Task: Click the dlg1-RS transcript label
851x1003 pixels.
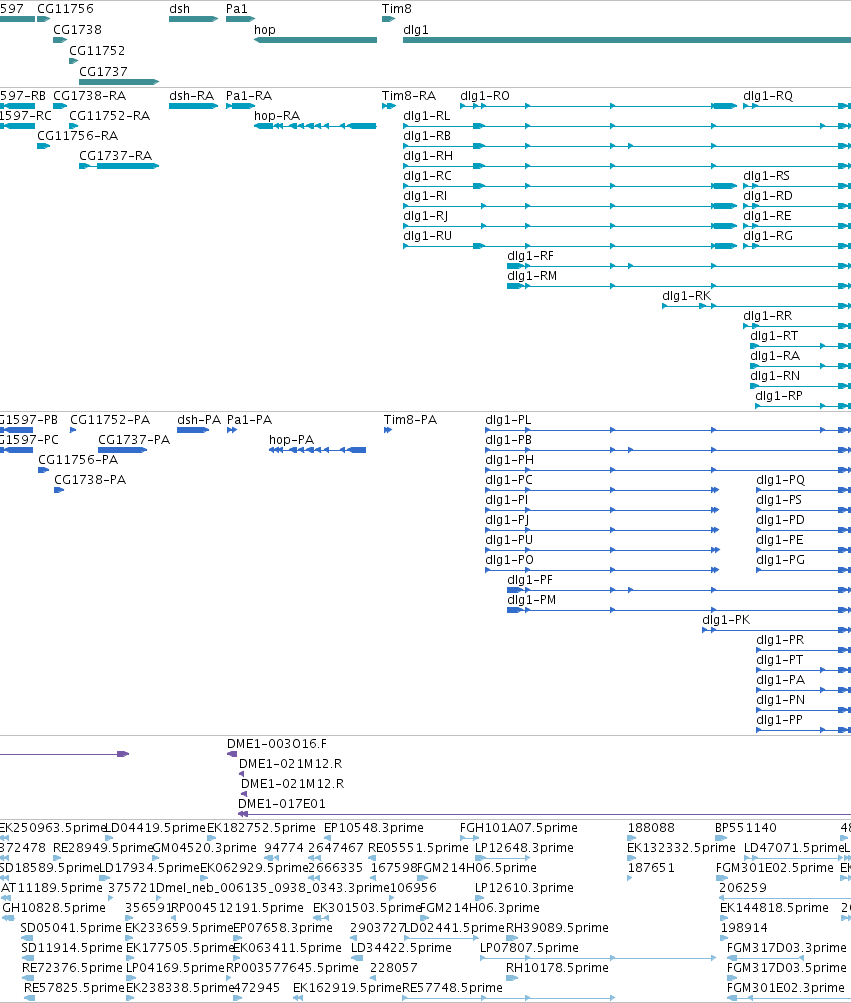Action: [x=767, y=175]
